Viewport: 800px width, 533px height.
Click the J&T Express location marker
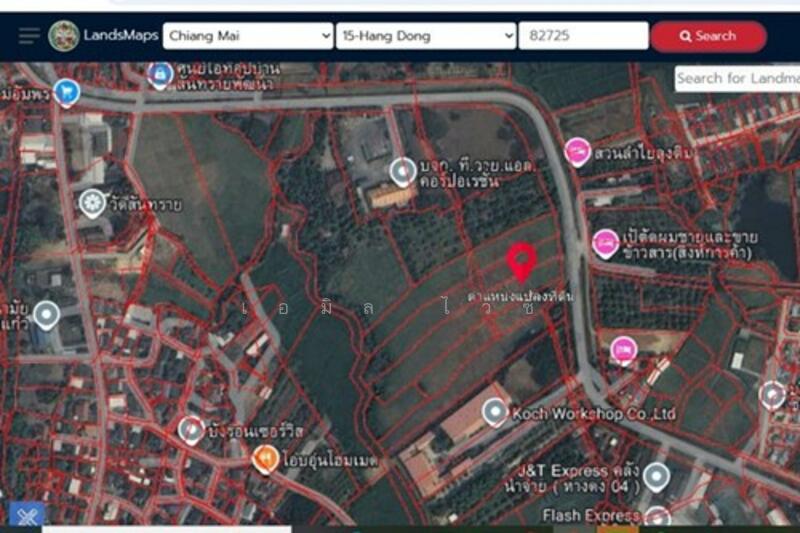pyautogui.click(x=655, y=476)
